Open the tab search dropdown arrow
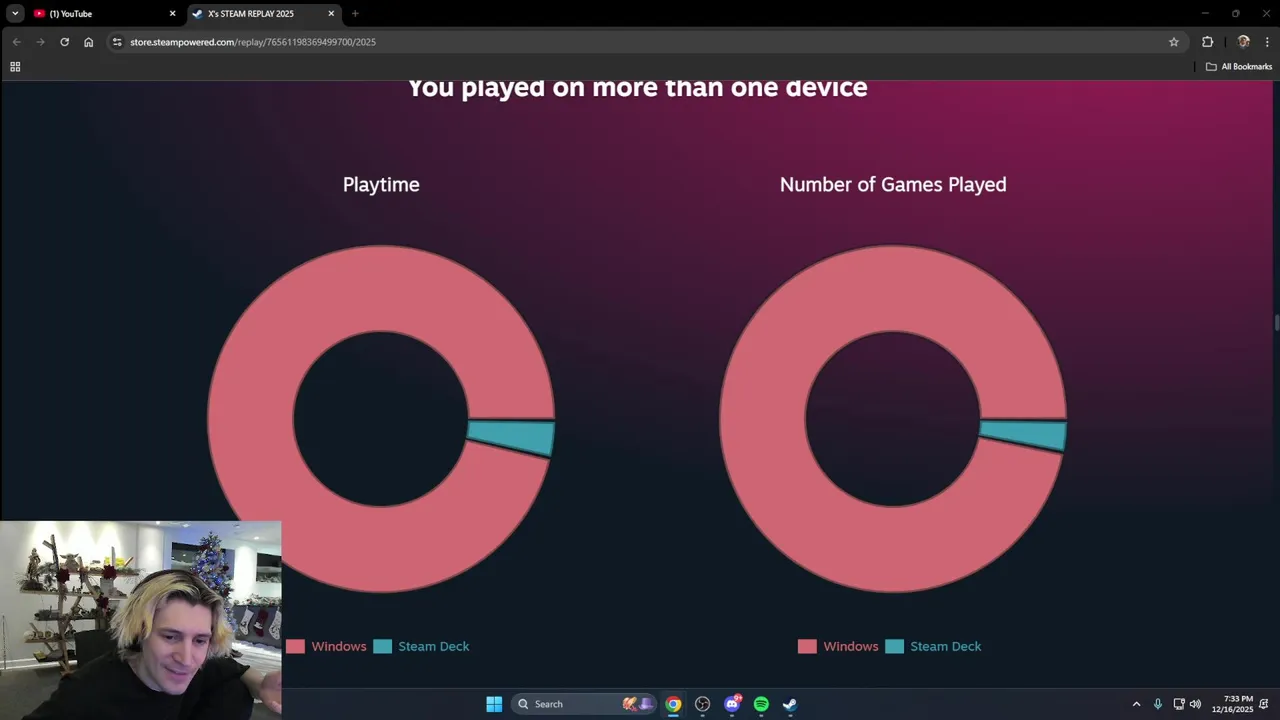The image size is (1280, 720). coord(15,13)
